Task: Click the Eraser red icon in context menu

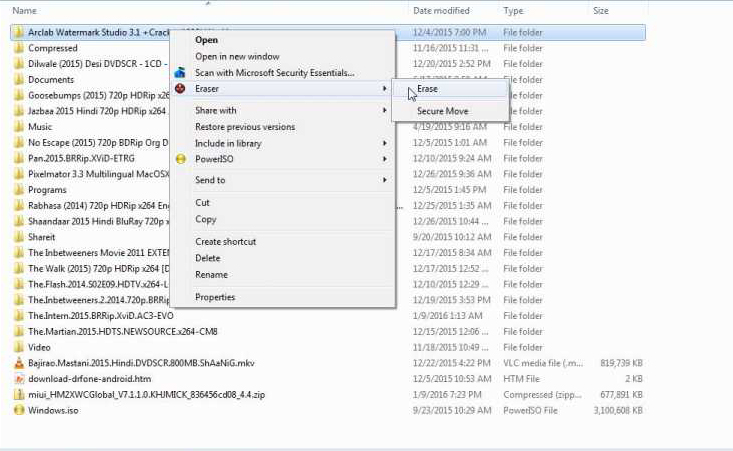Action: coord(180,88)
